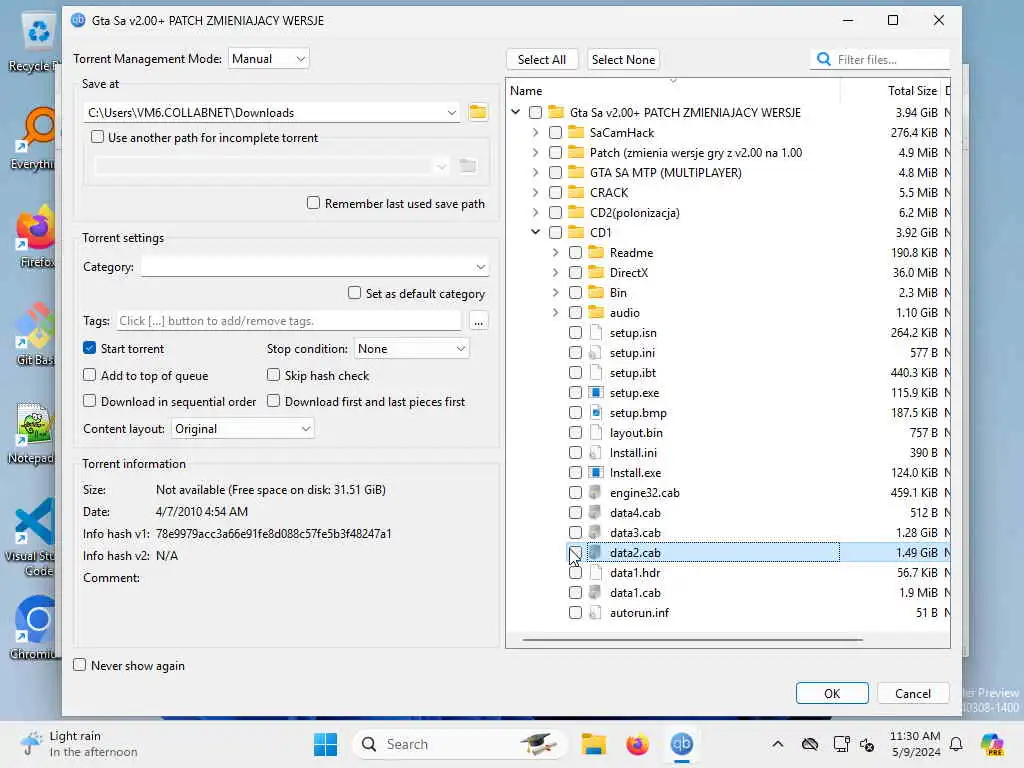Open the Windows Start menu
The height and width of the screenshot is (768, 1024).
point(325,744)
